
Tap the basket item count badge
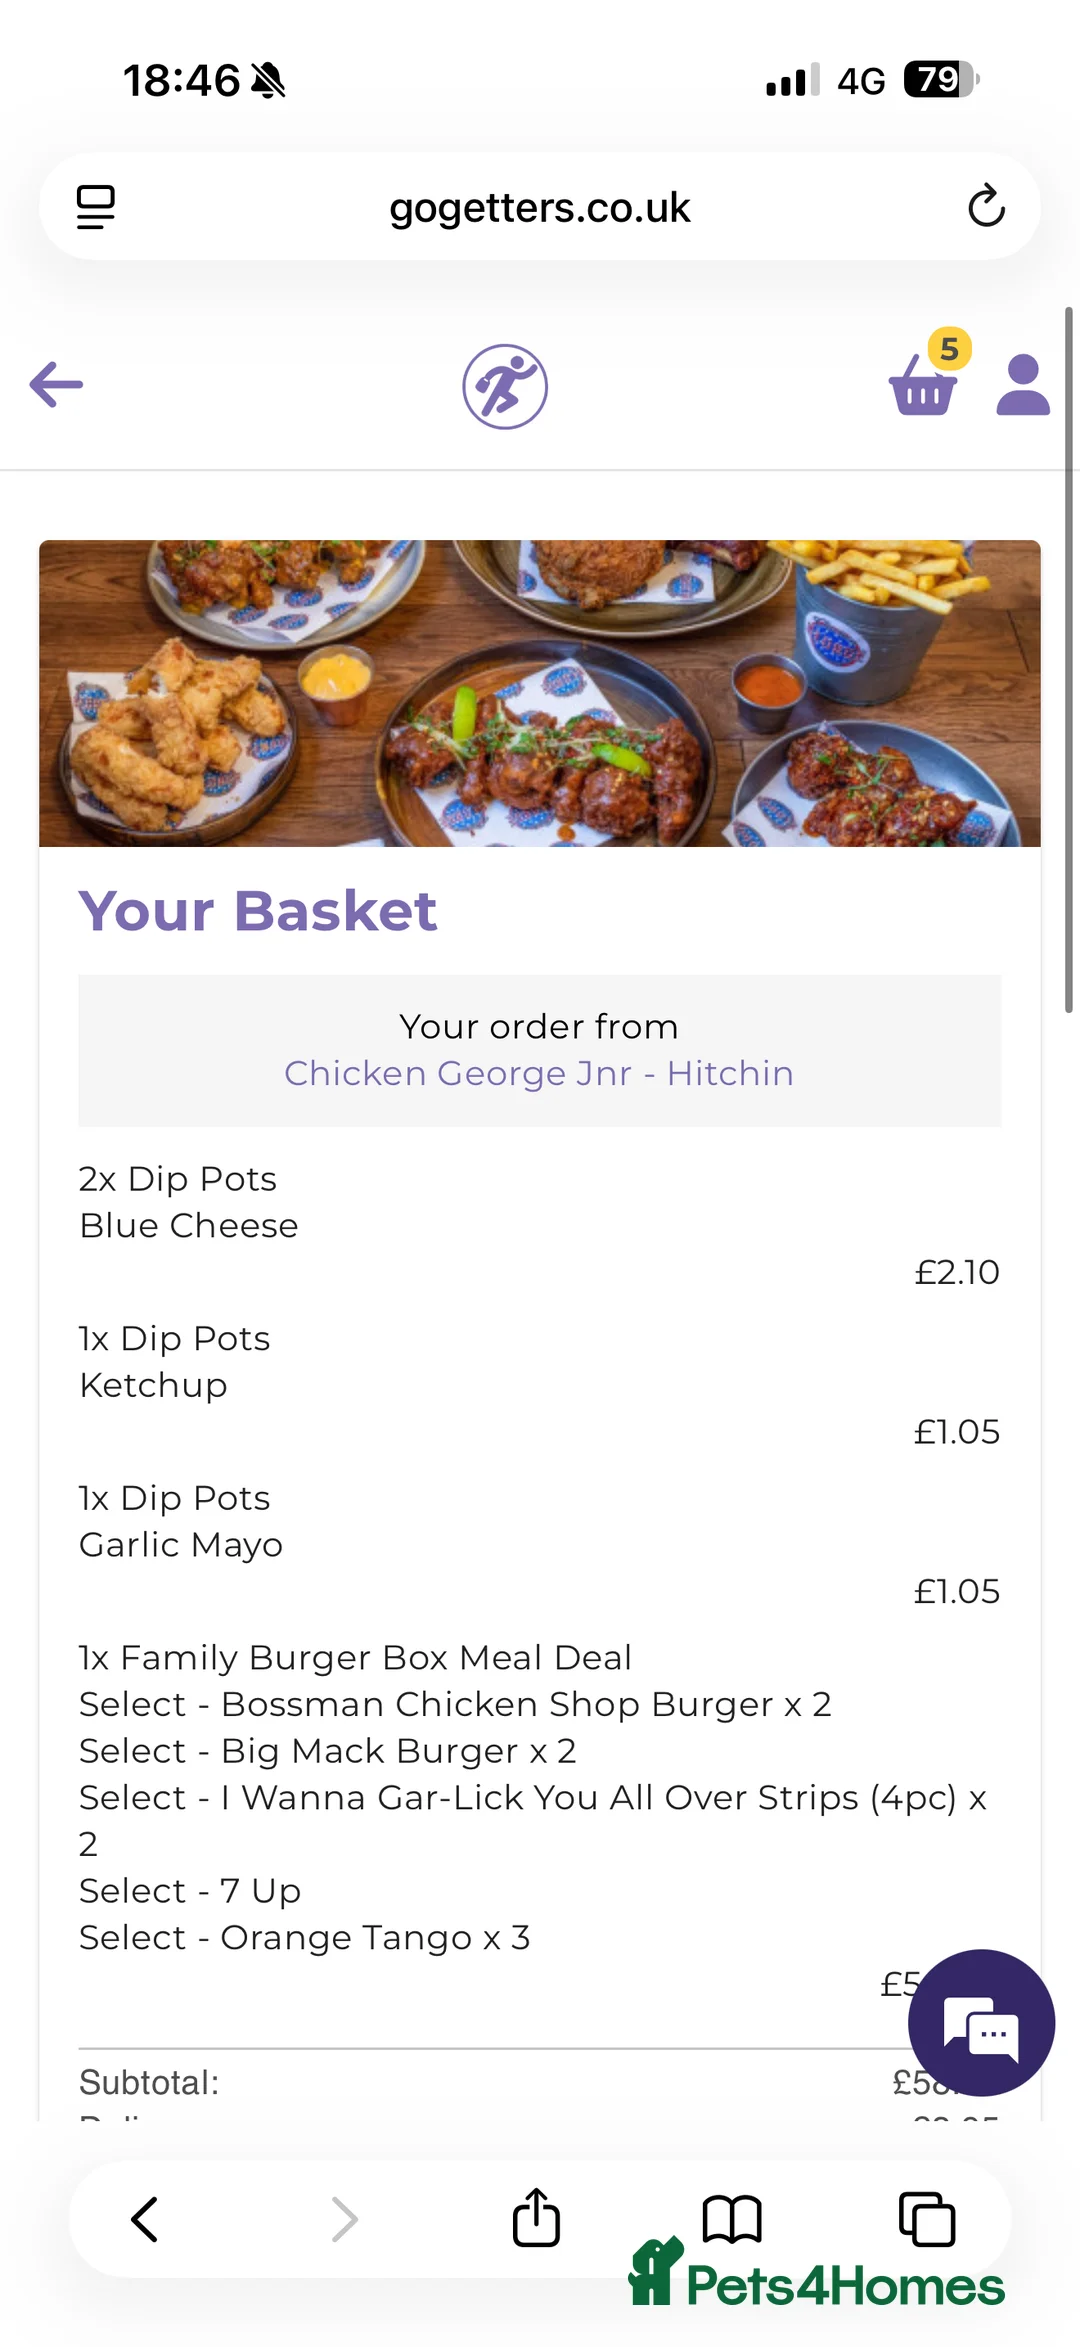pyautogui.click(x=950, y=349)
